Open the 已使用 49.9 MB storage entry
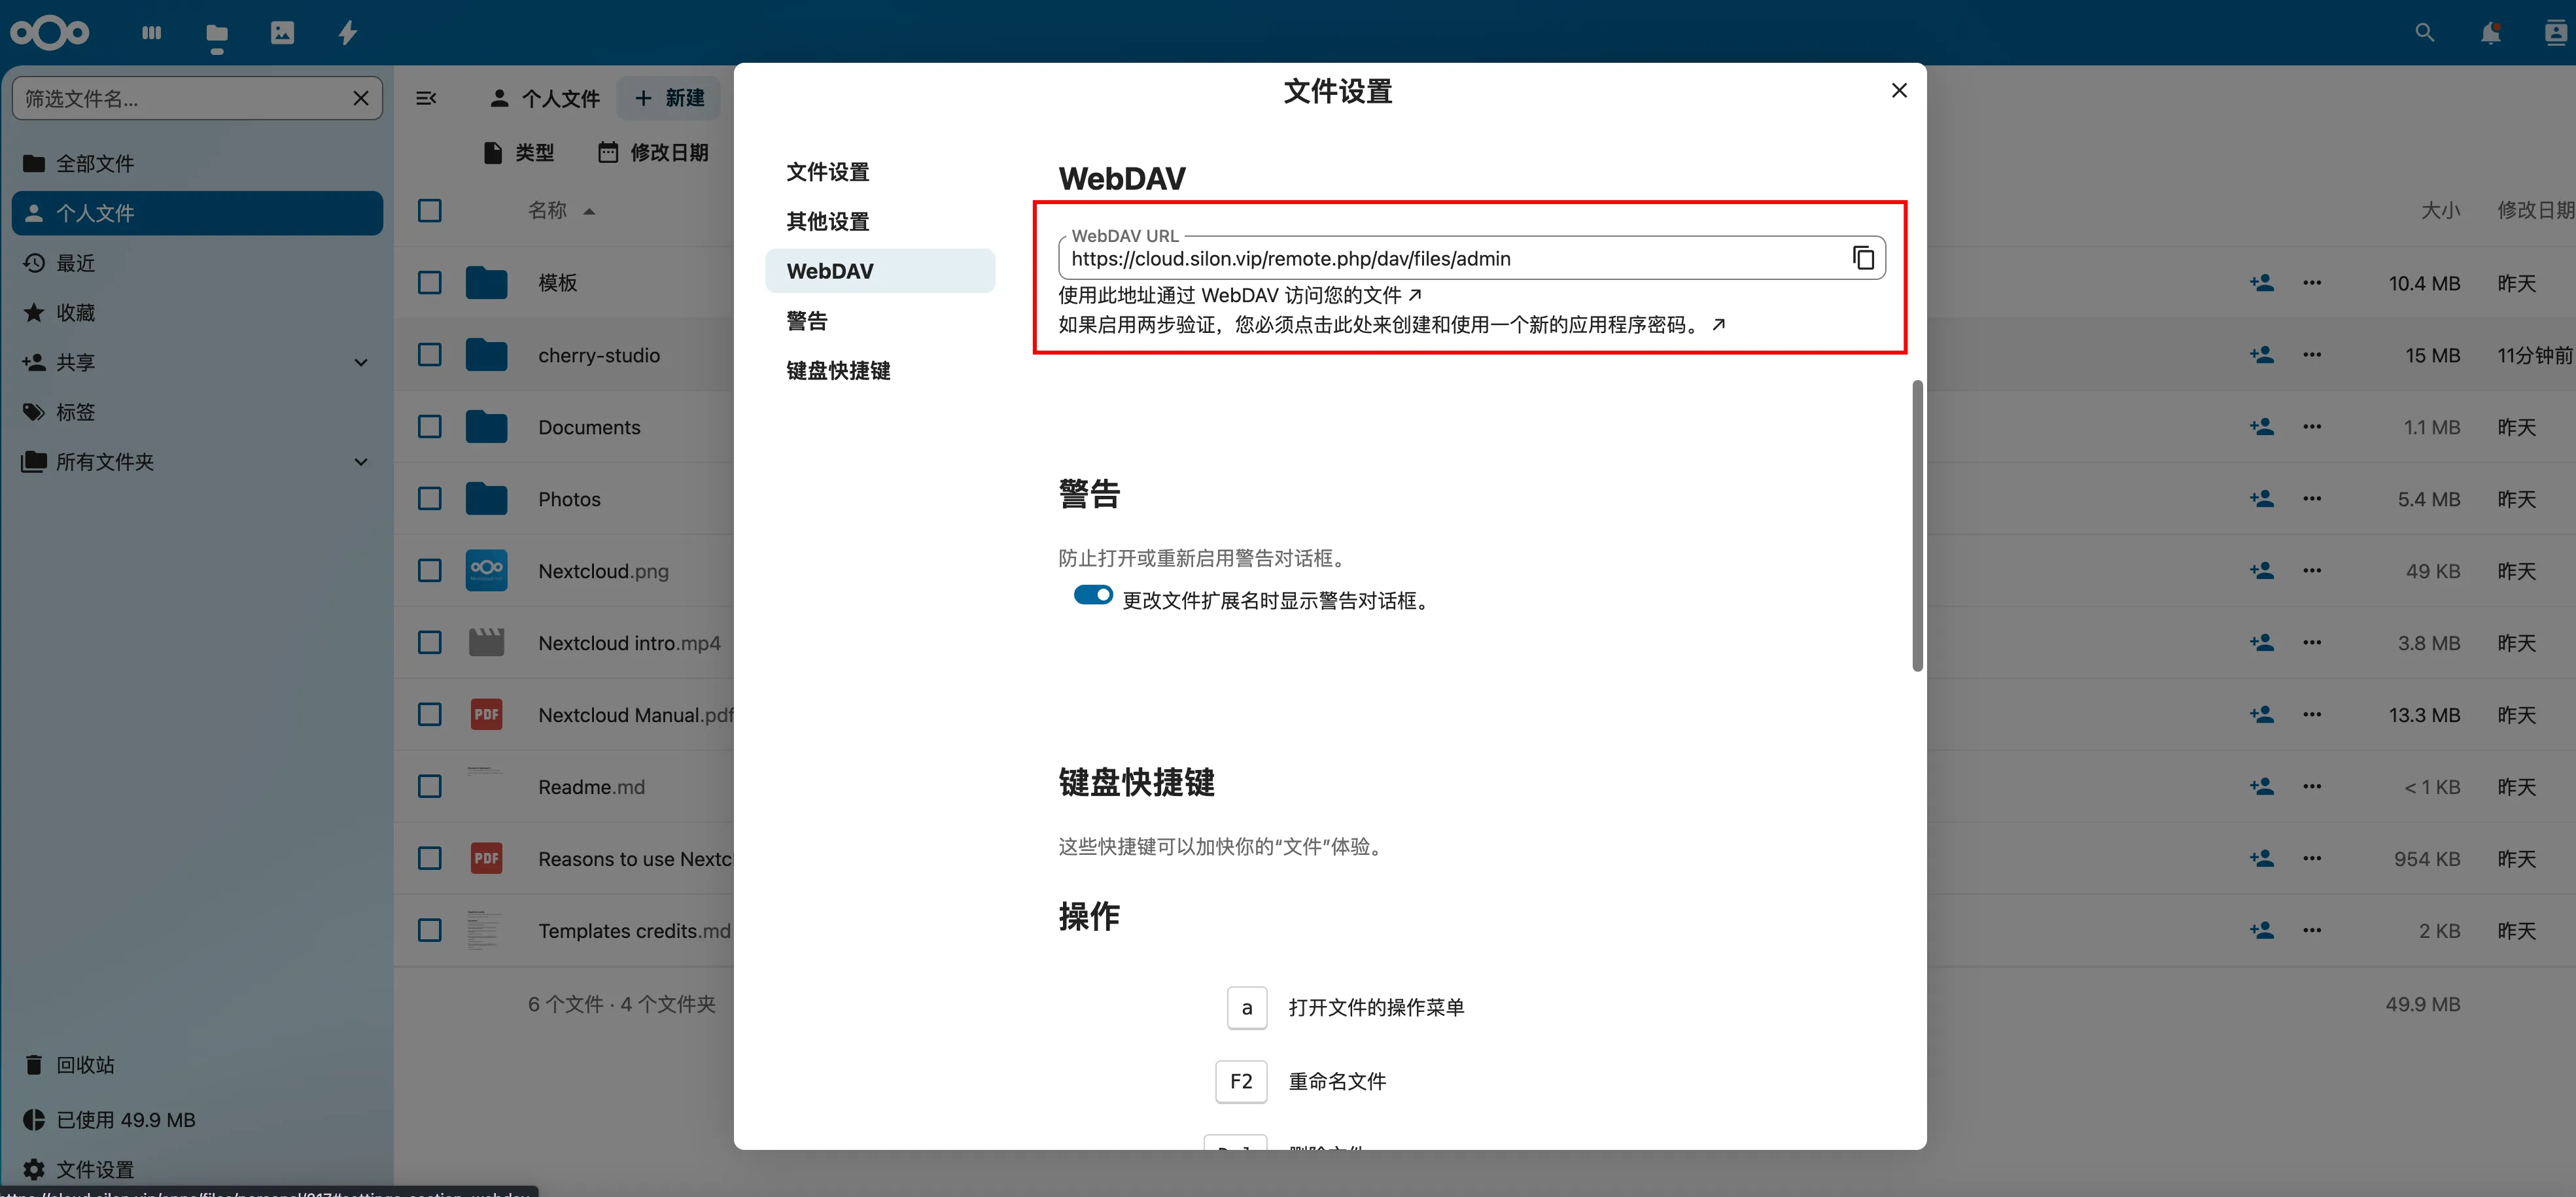This screenshot has width=2576, height=1197. click(x=197, y=1120)
